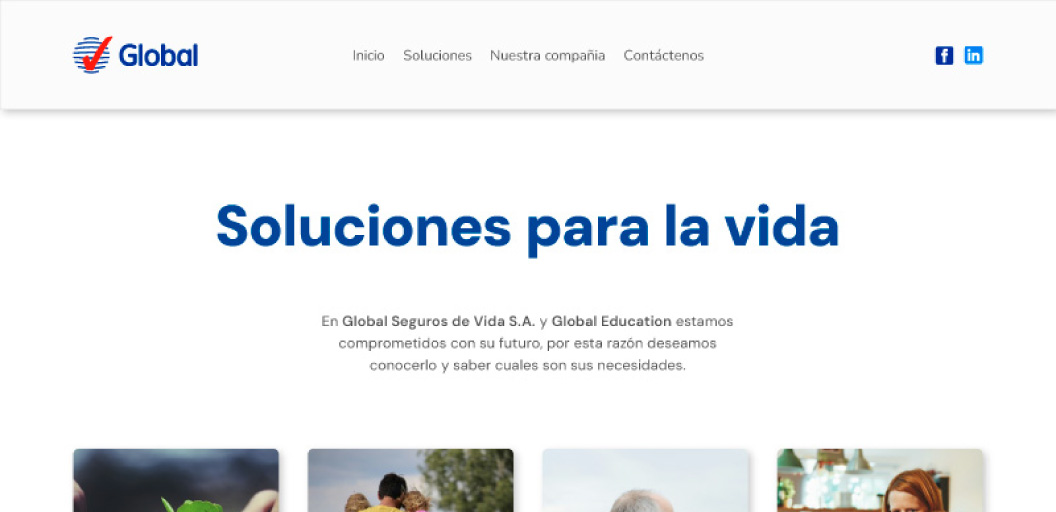Click the text line starting with comprometidos
This screenshot has height=512, width=1056.
coord(527,343)
